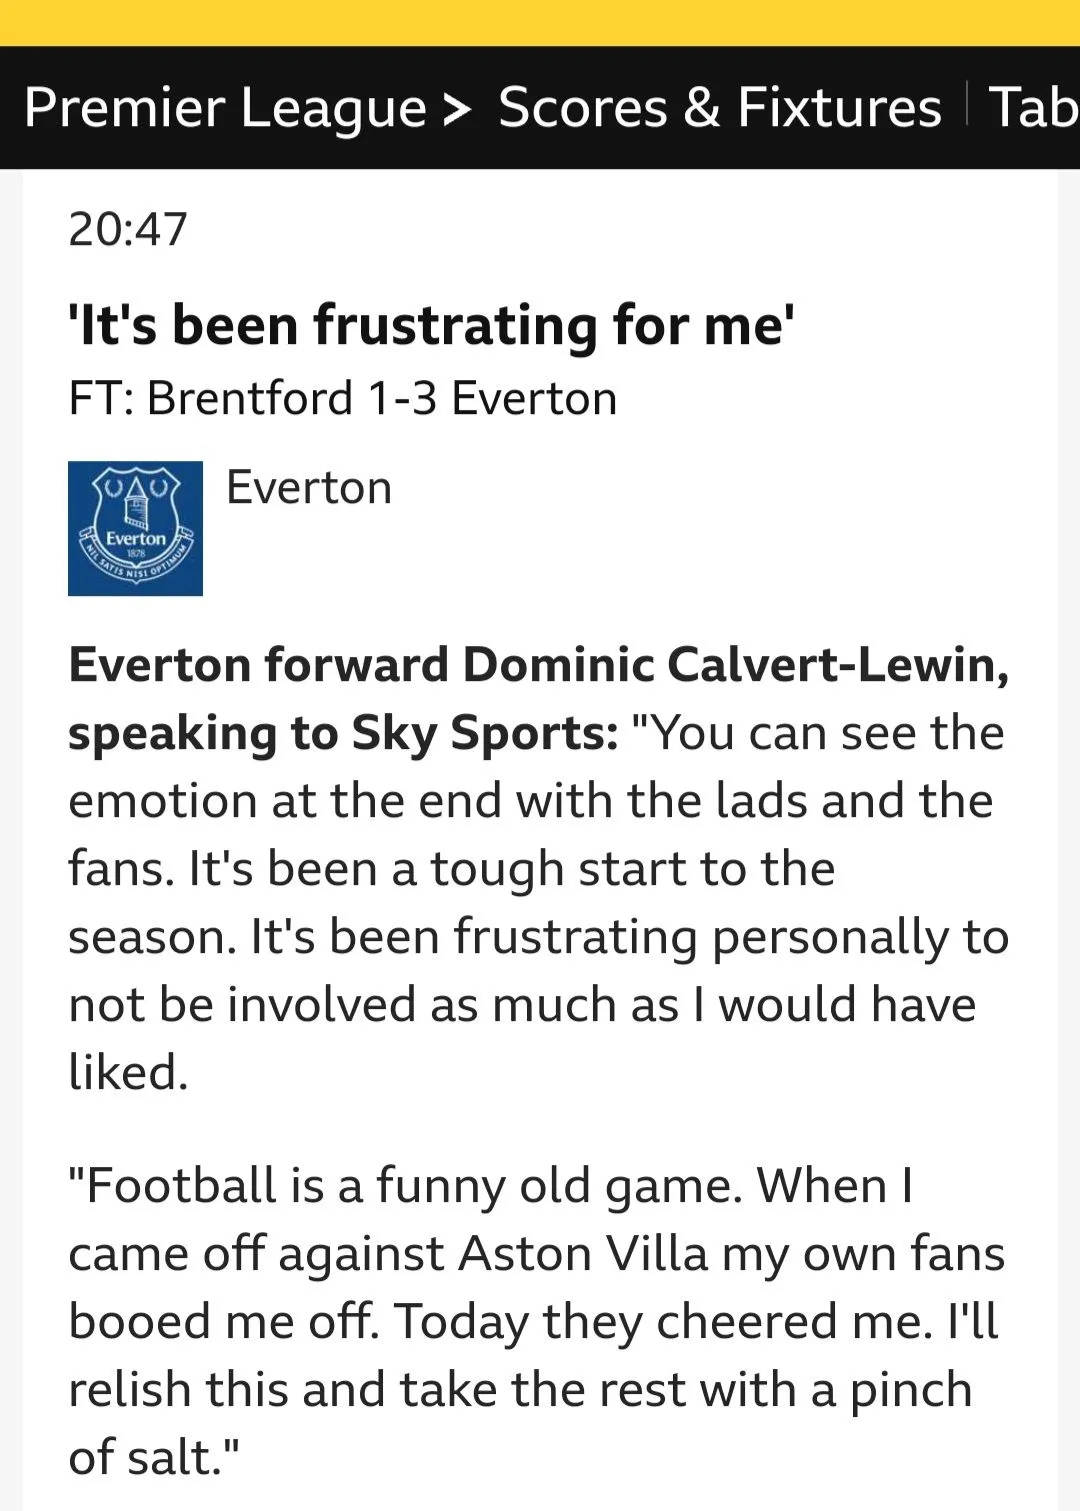Image resolution: width=1080 pixels, height=1511 pixels.
Task: Open the partially visible Tab item
Action: coord(1033,108)
